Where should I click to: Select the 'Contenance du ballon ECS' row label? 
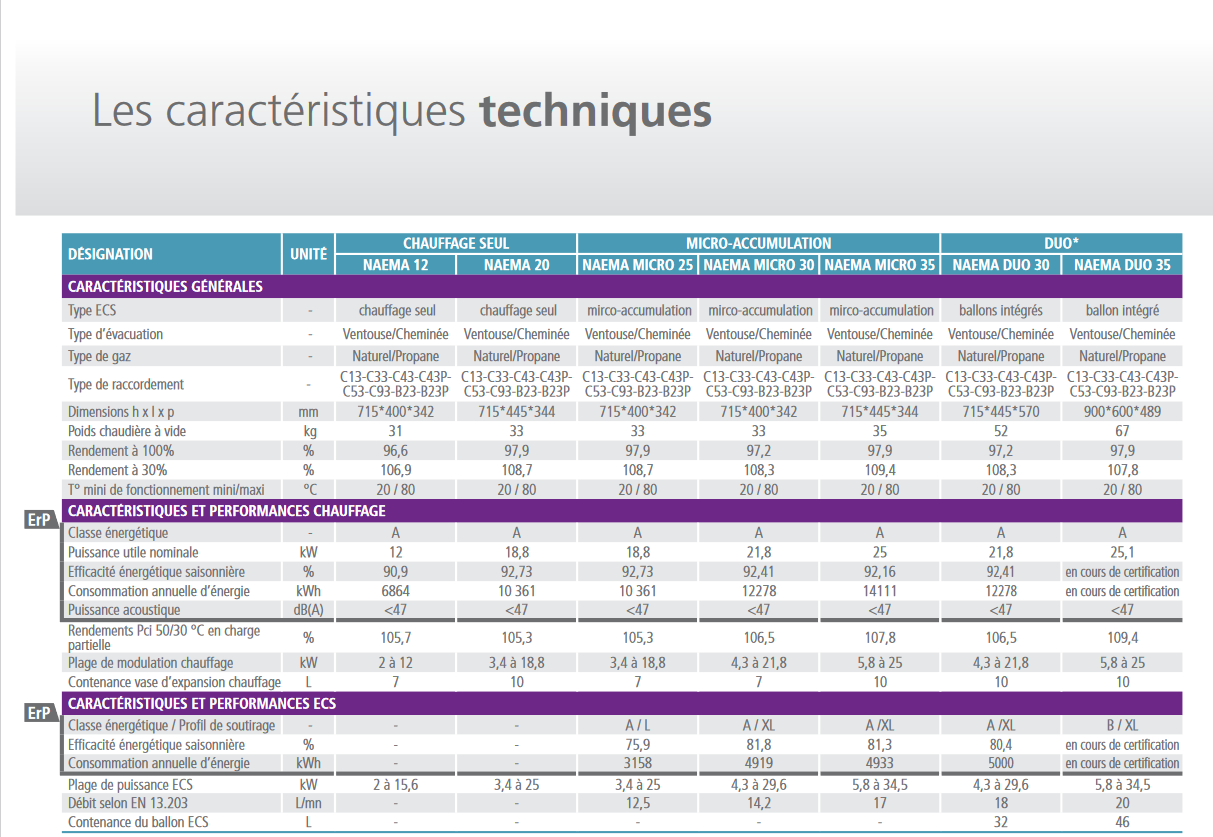138,822
